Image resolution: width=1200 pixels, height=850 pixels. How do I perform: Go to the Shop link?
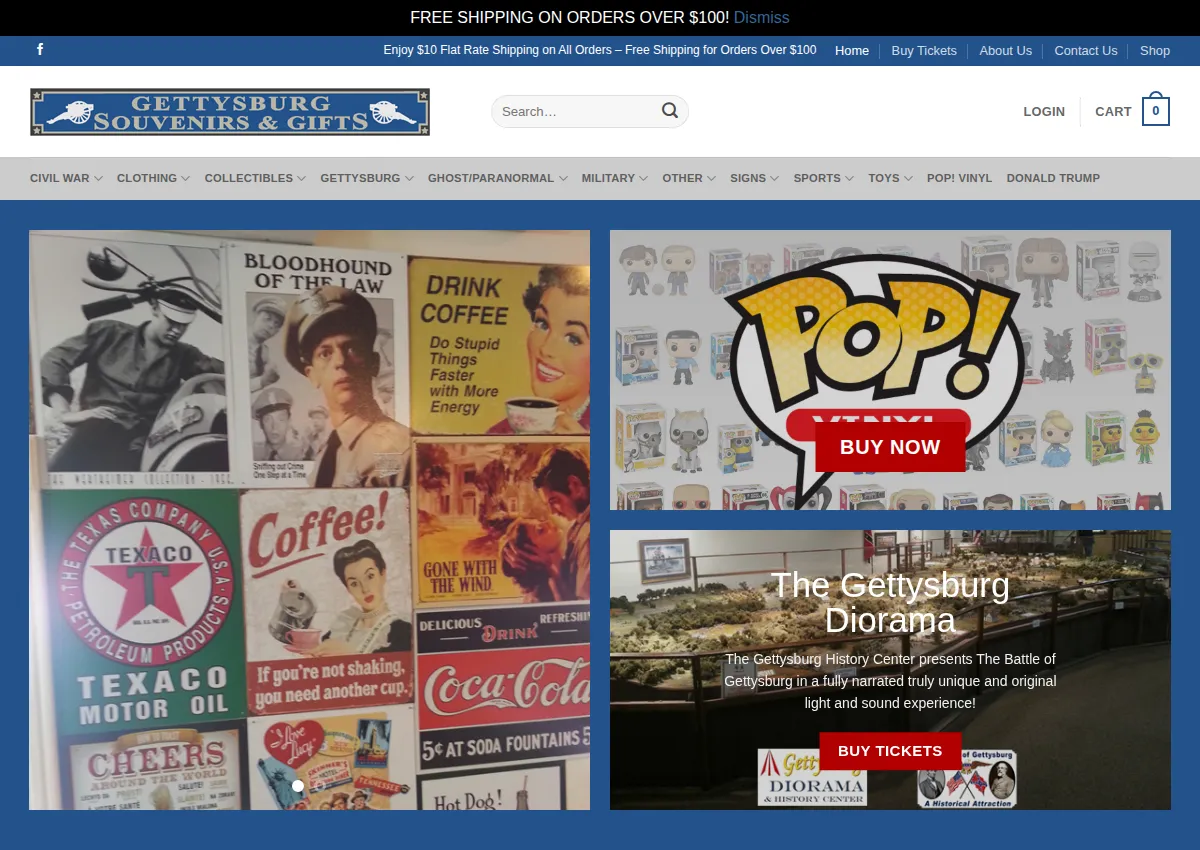coord(1155,50)
